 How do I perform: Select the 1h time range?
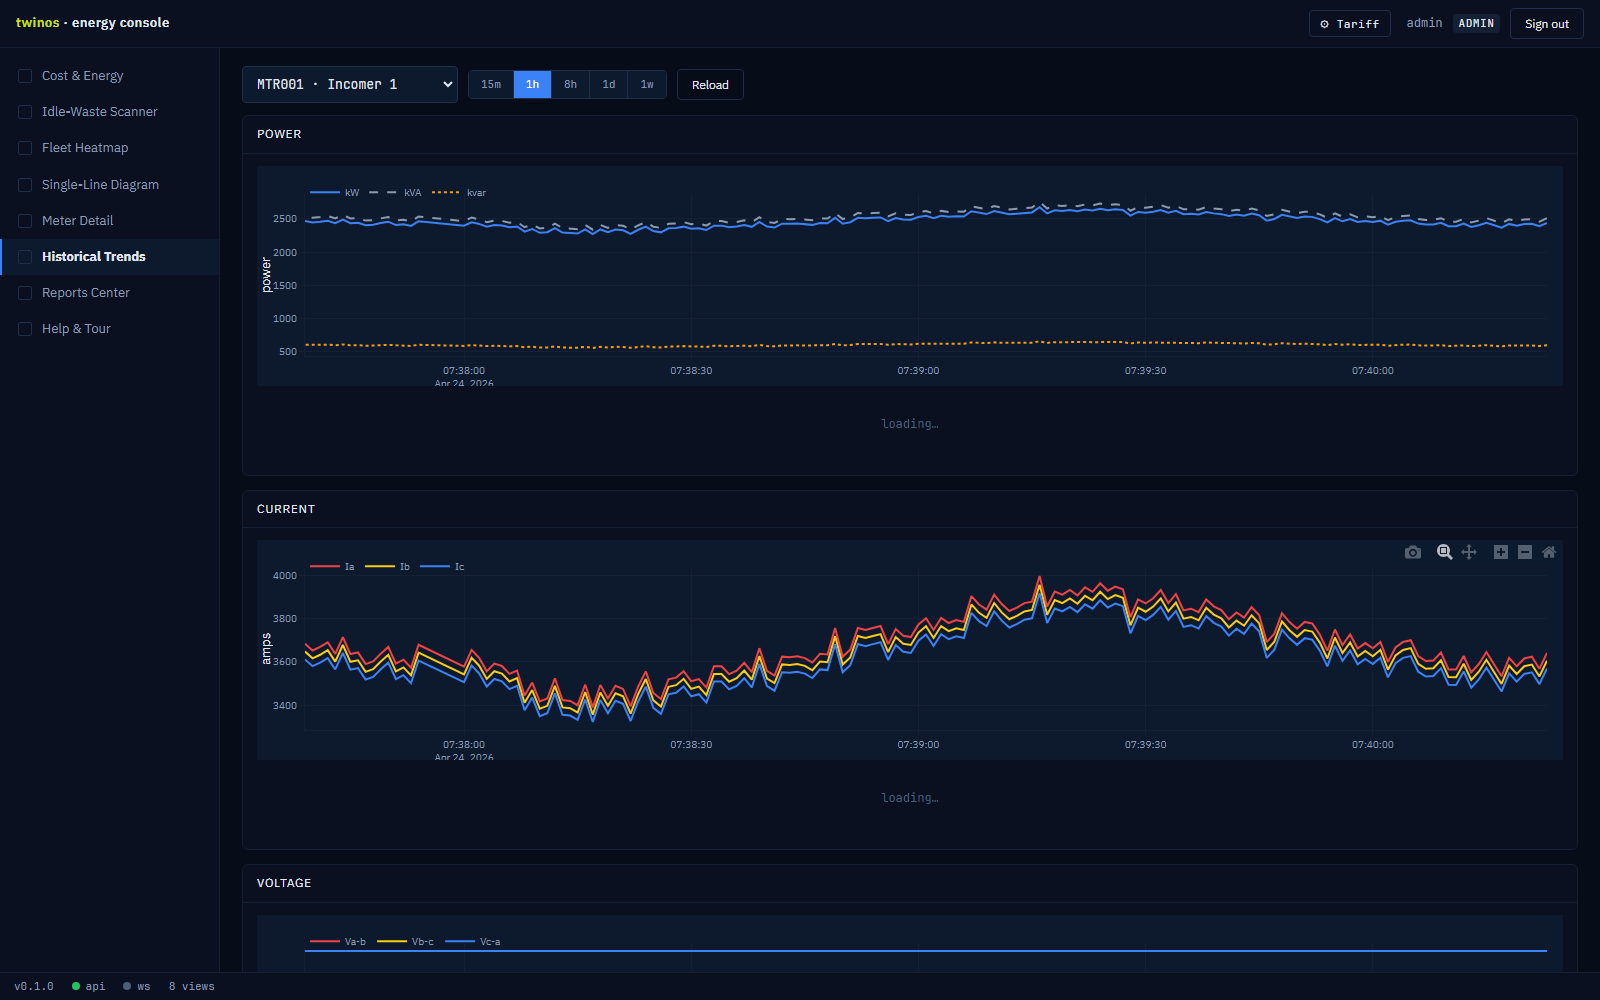point(533,85)
